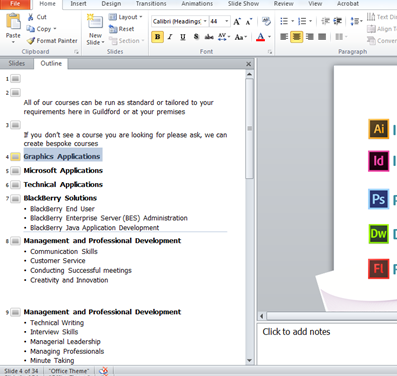Toggle center text alignment
397x376 pixels.
point(296,37)
